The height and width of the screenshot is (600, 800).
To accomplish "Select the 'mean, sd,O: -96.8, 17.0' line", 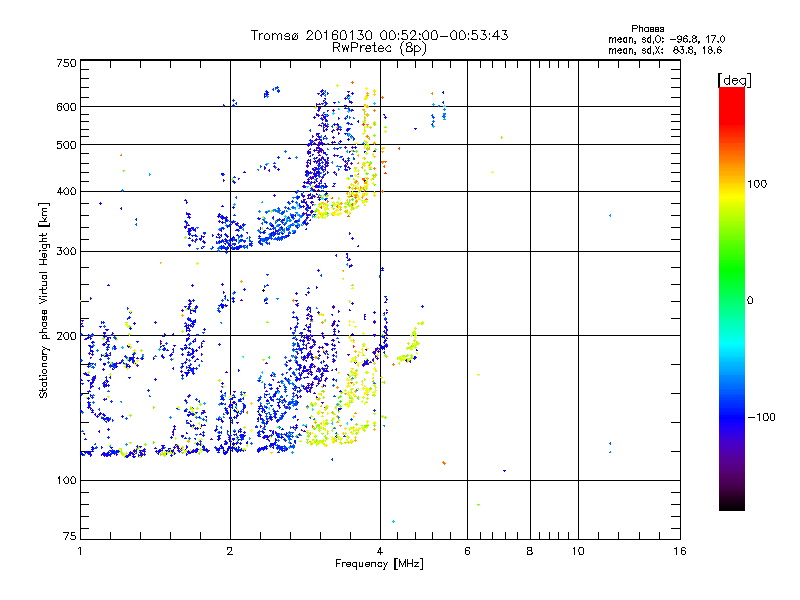I will [666, 39].
